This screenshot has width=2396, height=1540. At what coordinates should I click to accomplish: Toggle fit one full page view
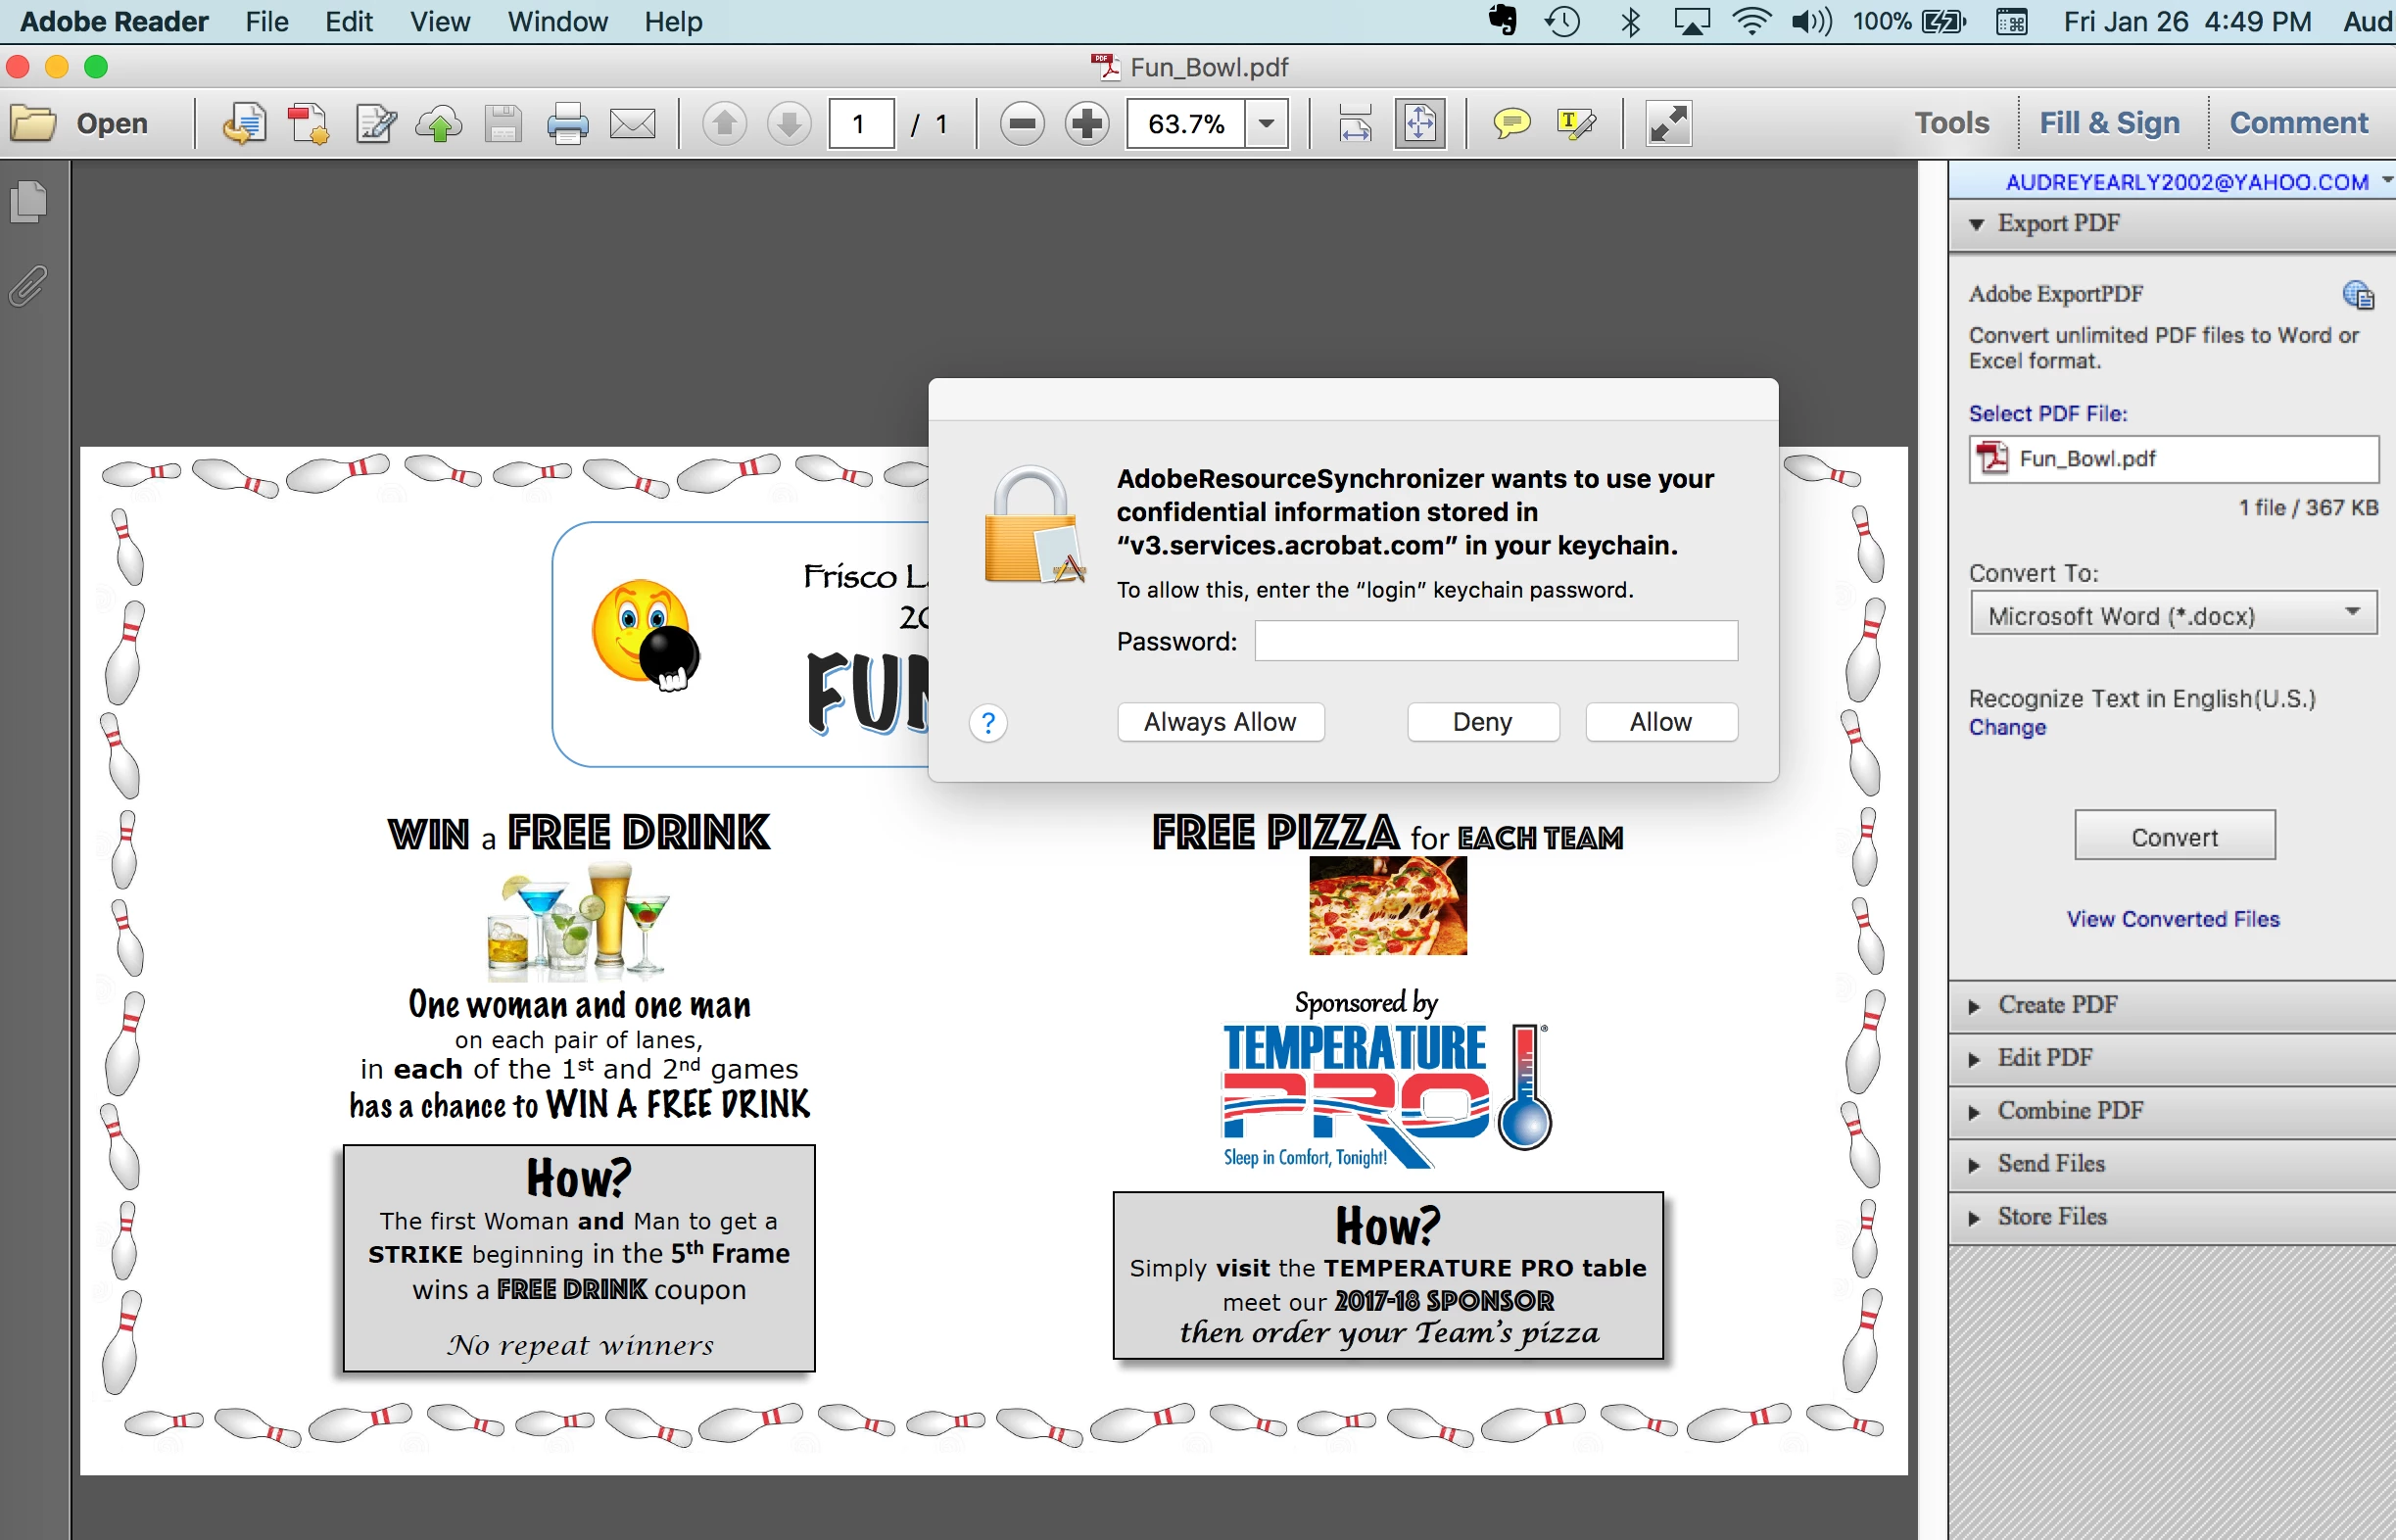coord(1420,124)
